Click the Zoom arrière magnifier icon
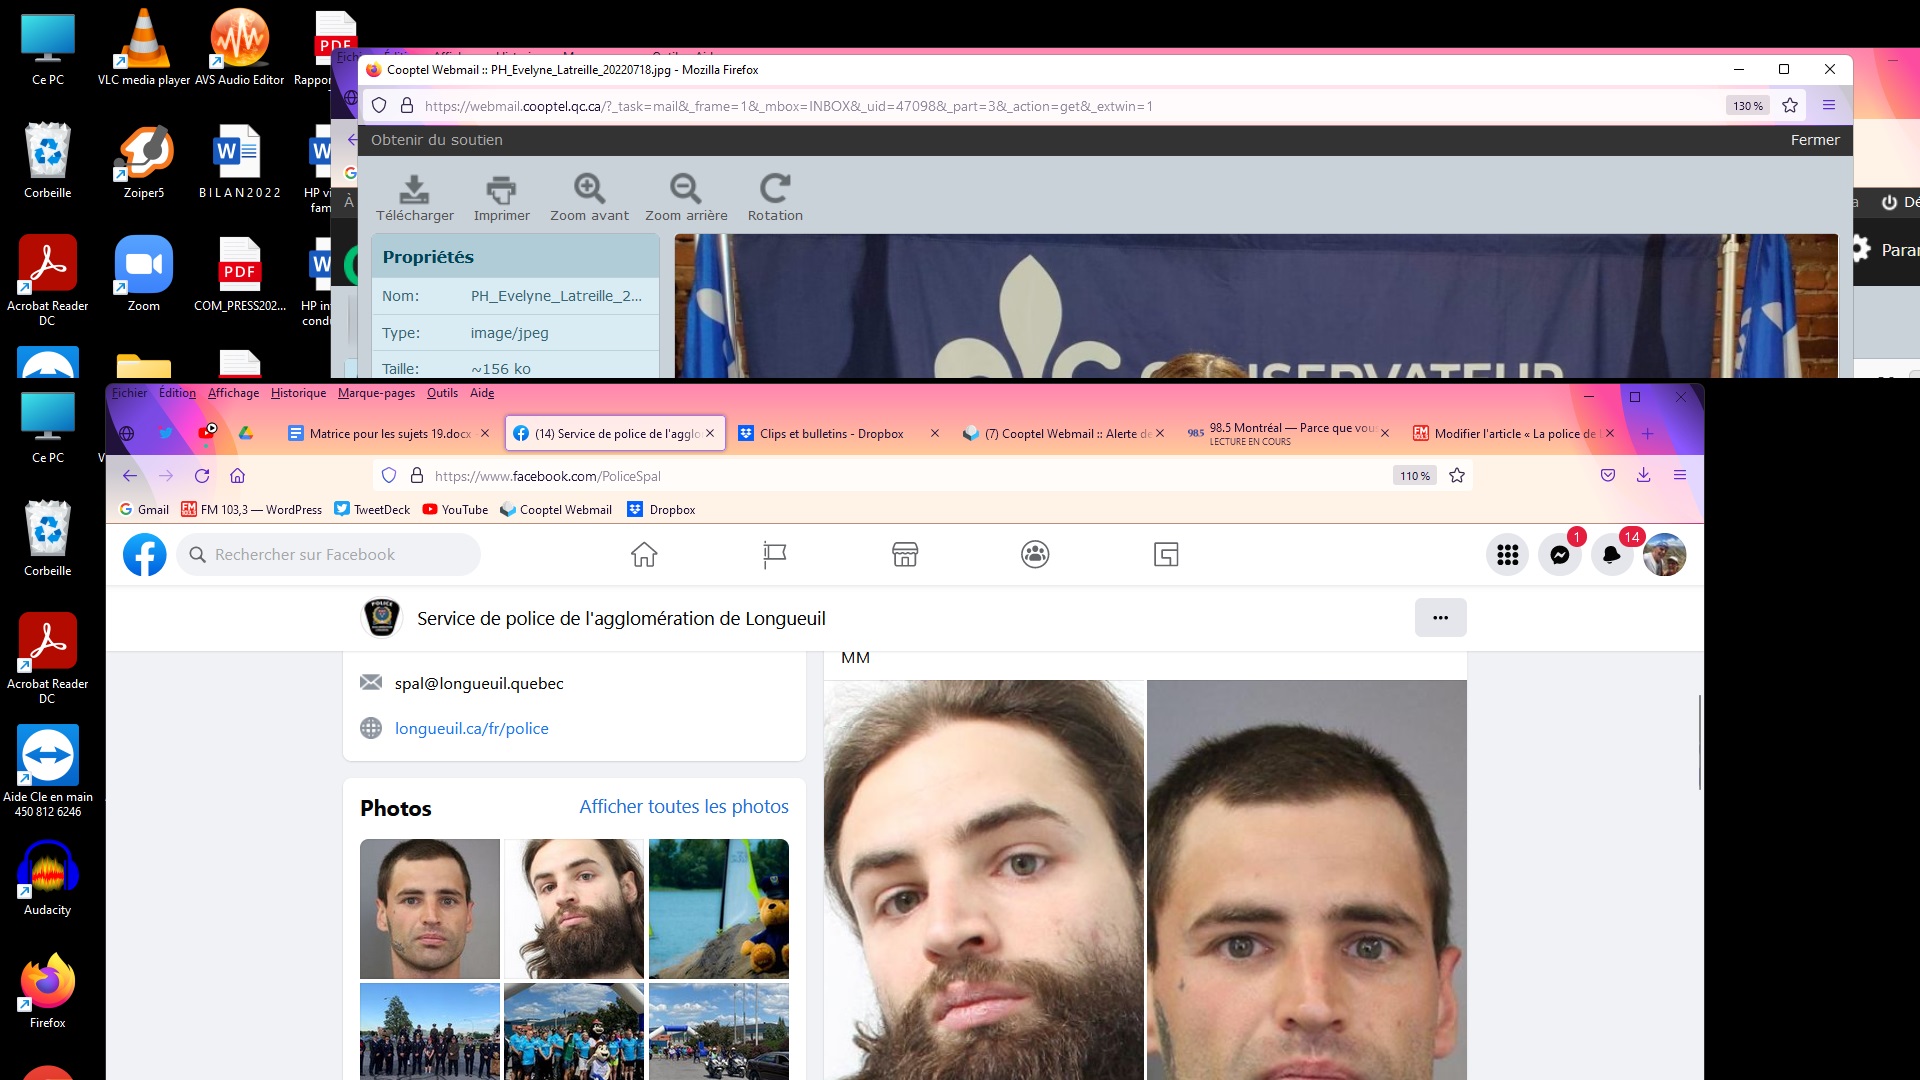The image size is (1920, 1080). [685, 189]
